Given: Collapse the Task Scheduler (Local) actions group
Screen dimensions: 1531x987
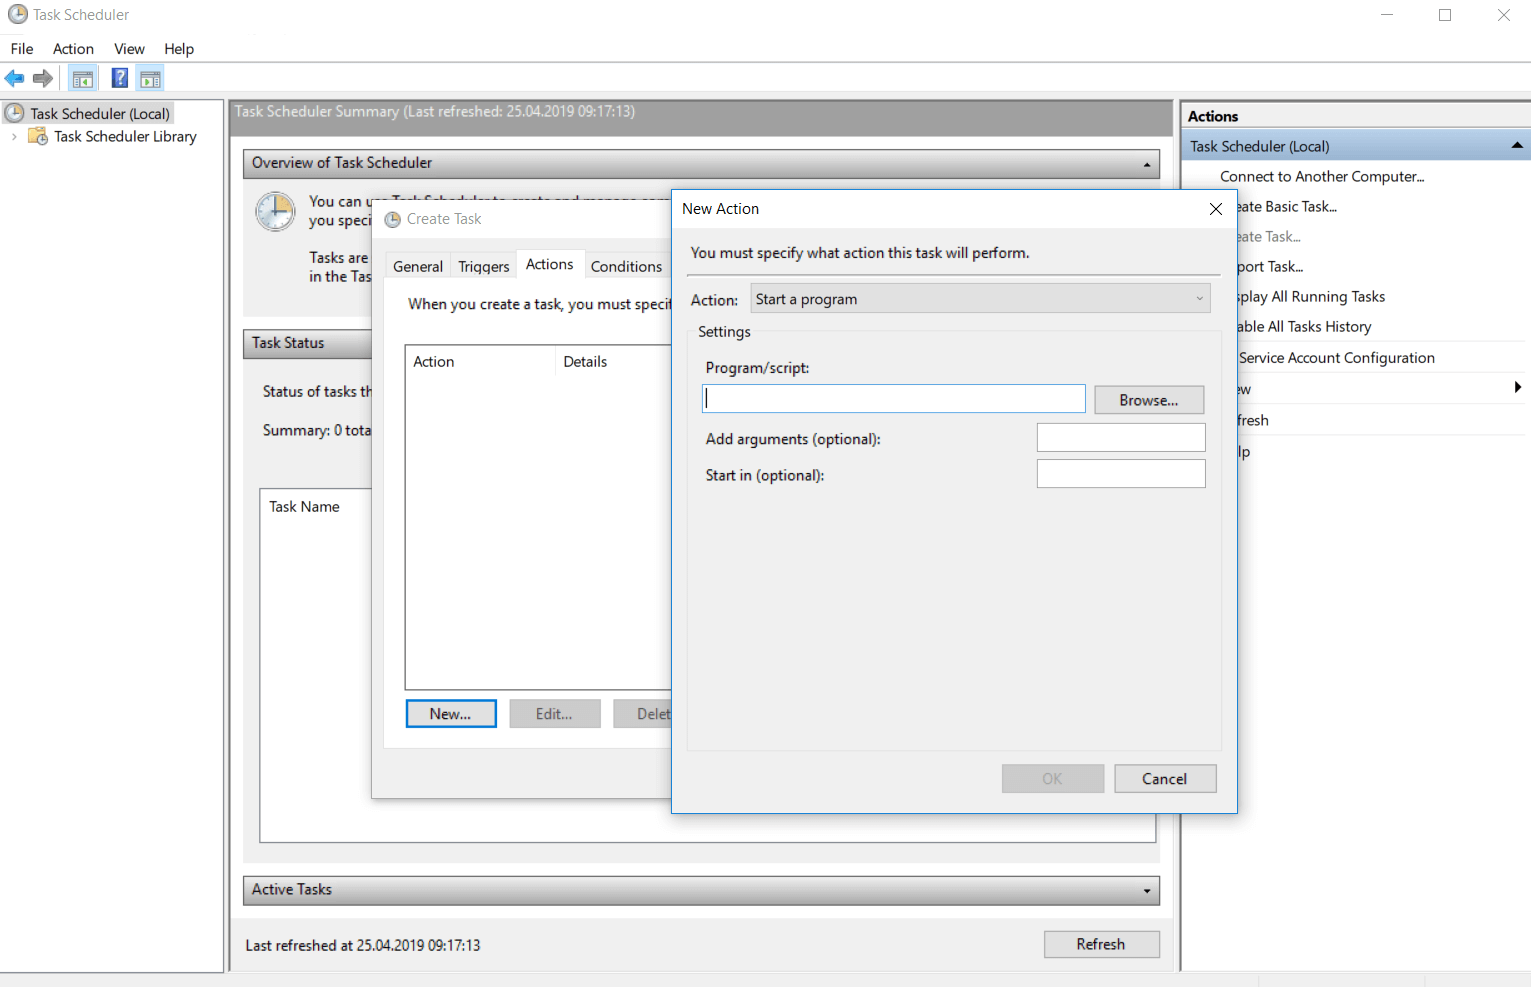Looking at the screenshot, I should click(1516, 145).
